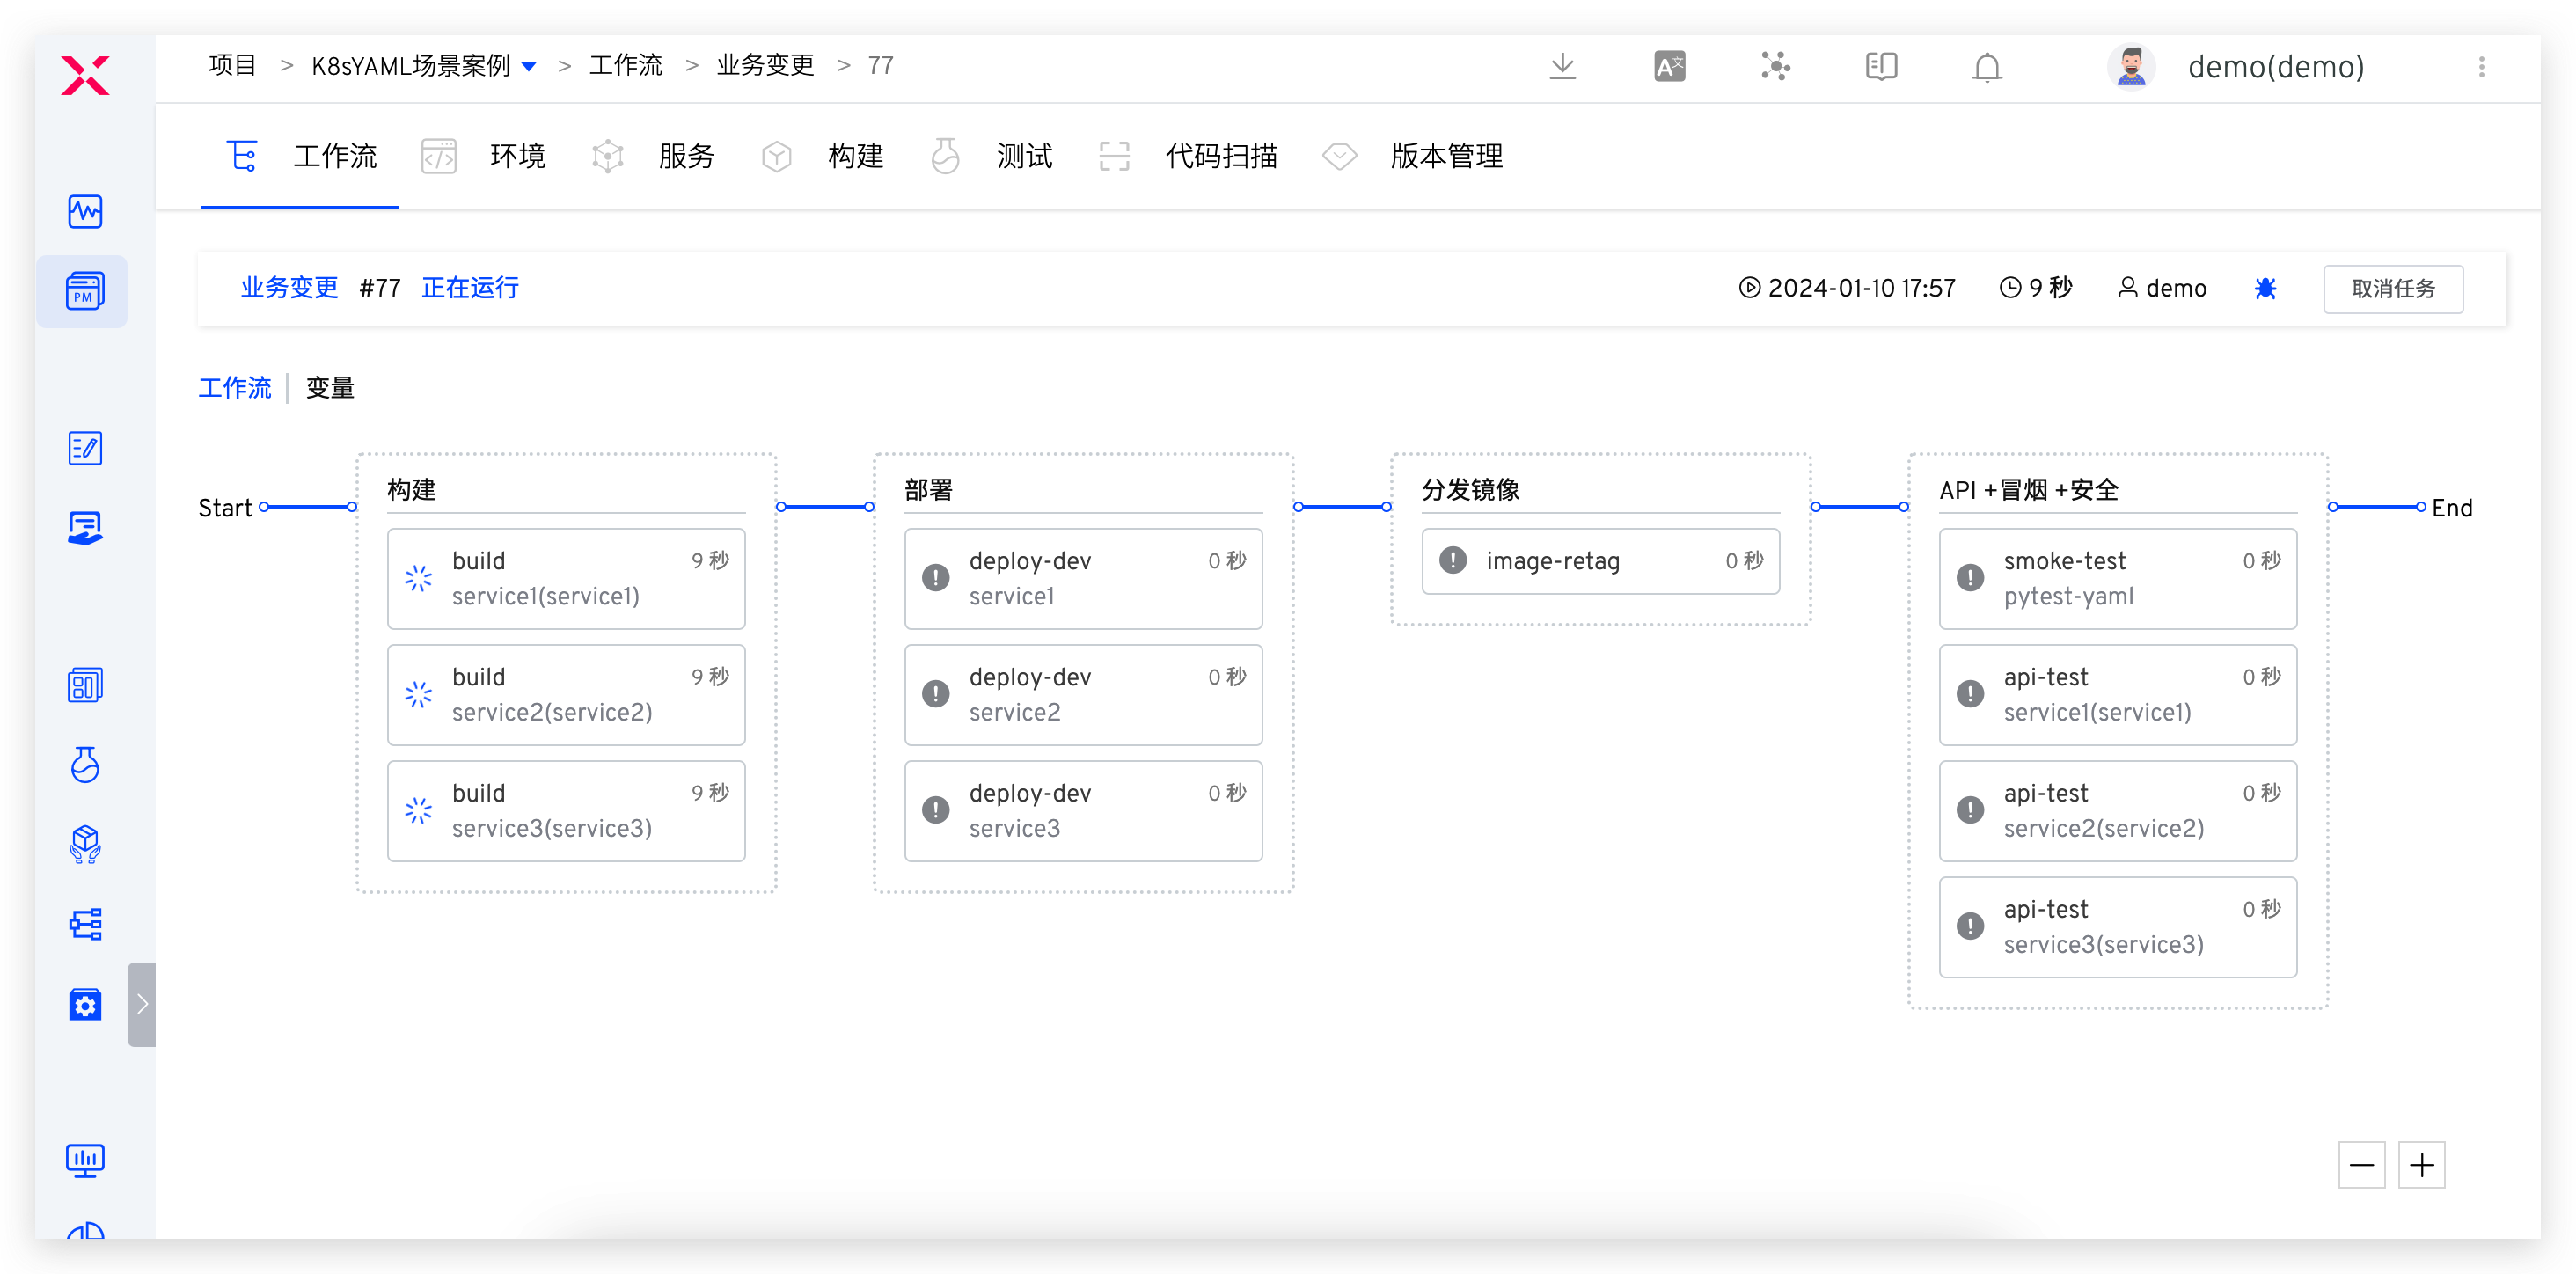Click the documentation book icon

(1881, 67)
